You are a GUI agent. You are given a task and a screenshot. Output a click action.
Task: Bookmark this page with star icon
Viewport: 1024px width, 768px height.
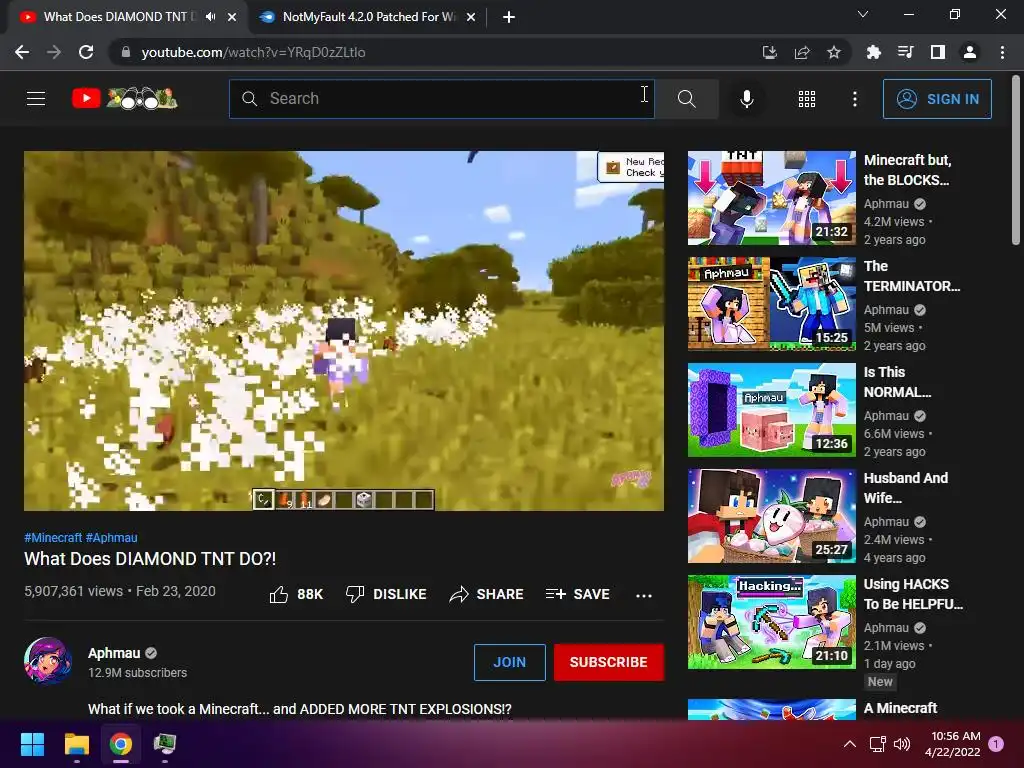click(x=834, y=52)
